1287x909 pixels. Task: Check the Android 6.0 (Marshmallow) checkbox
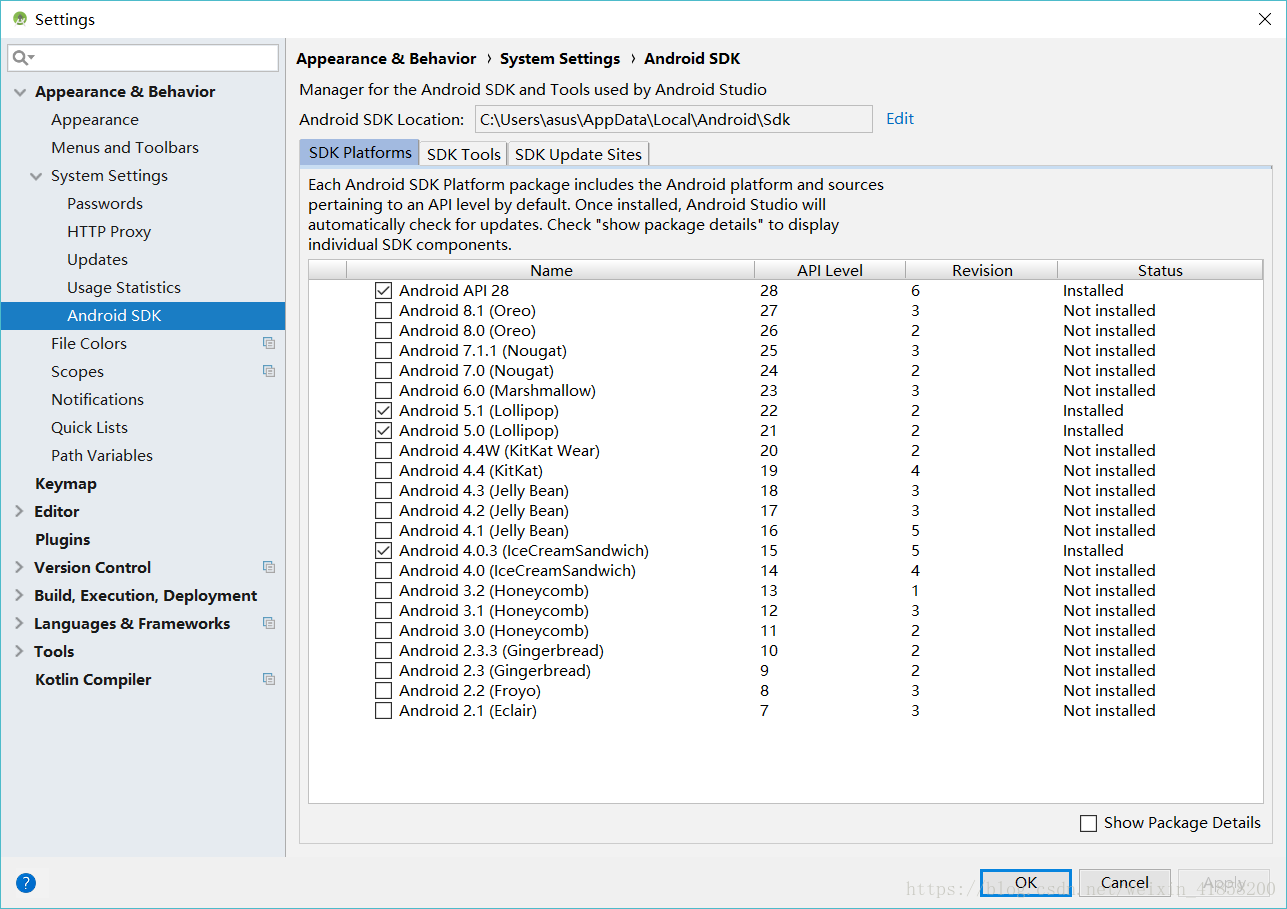(383, 390)
